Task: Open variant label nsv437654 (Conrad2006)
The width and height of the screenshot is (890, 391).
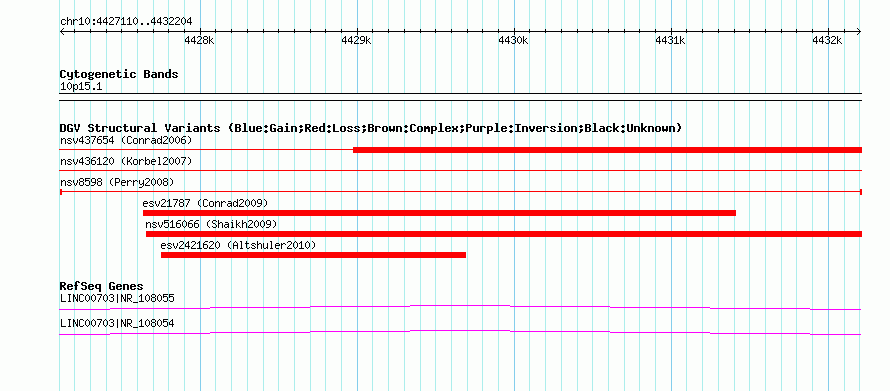Action: pos(126,140)
